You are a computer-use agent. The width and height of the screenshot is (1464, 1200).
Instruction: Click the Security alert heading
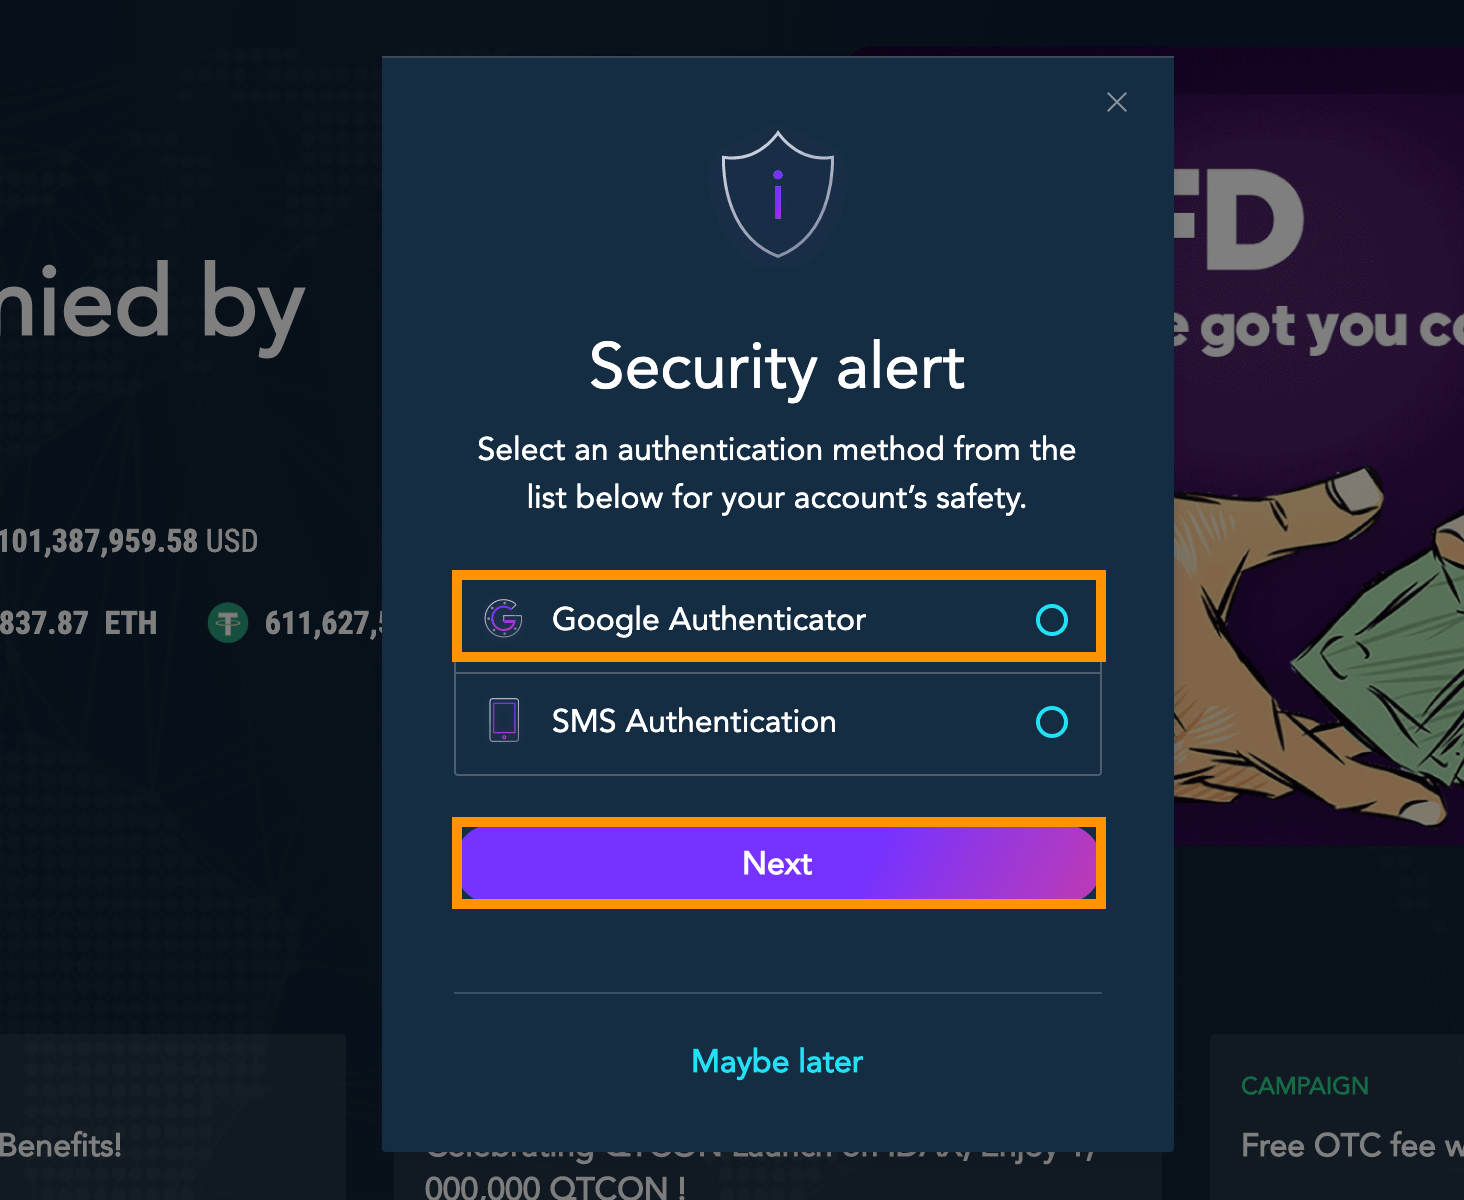[x=777, y=367]
